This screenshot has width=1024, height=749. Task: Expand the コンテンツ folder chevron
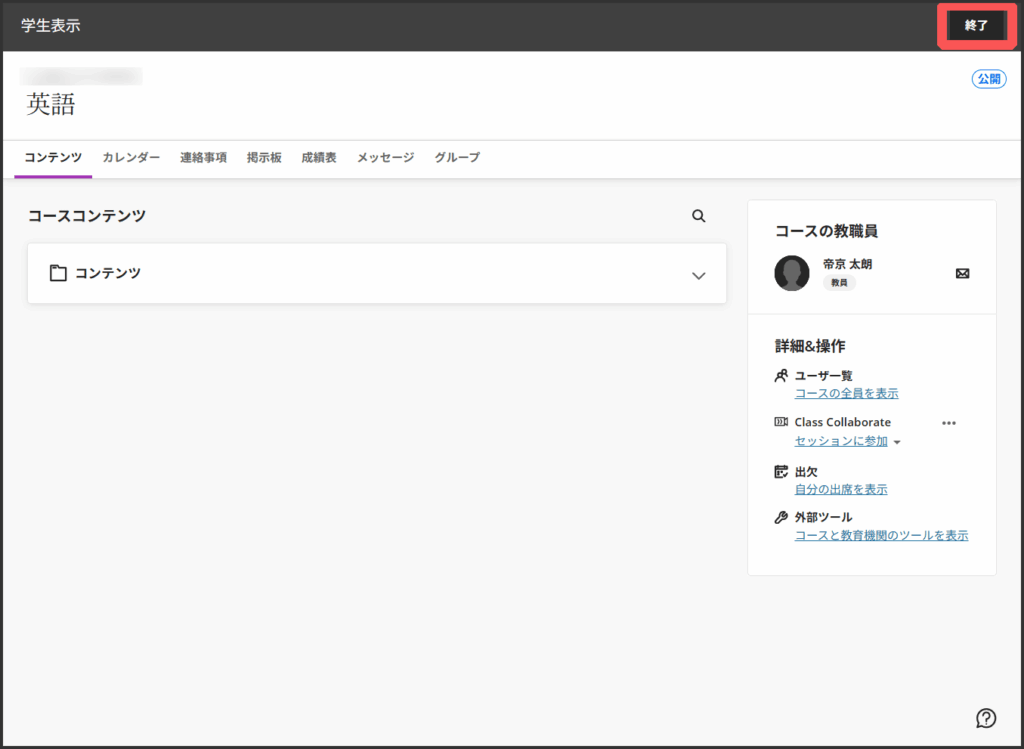699,276
